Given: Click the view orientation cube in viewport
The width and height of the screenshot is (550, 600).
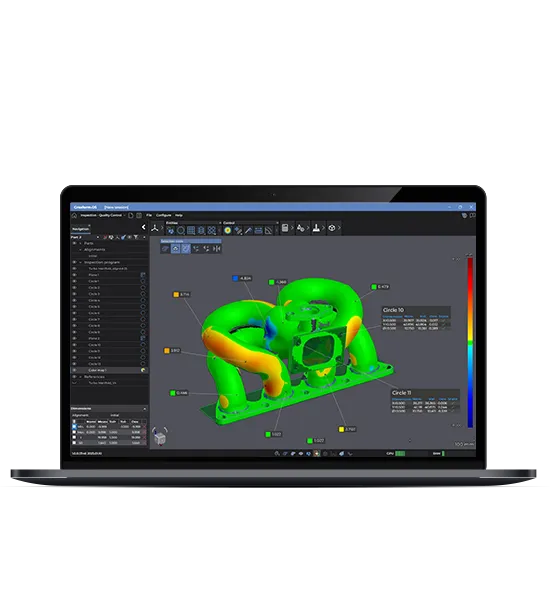Looking at the screenshot, I should tap(160, 437).
